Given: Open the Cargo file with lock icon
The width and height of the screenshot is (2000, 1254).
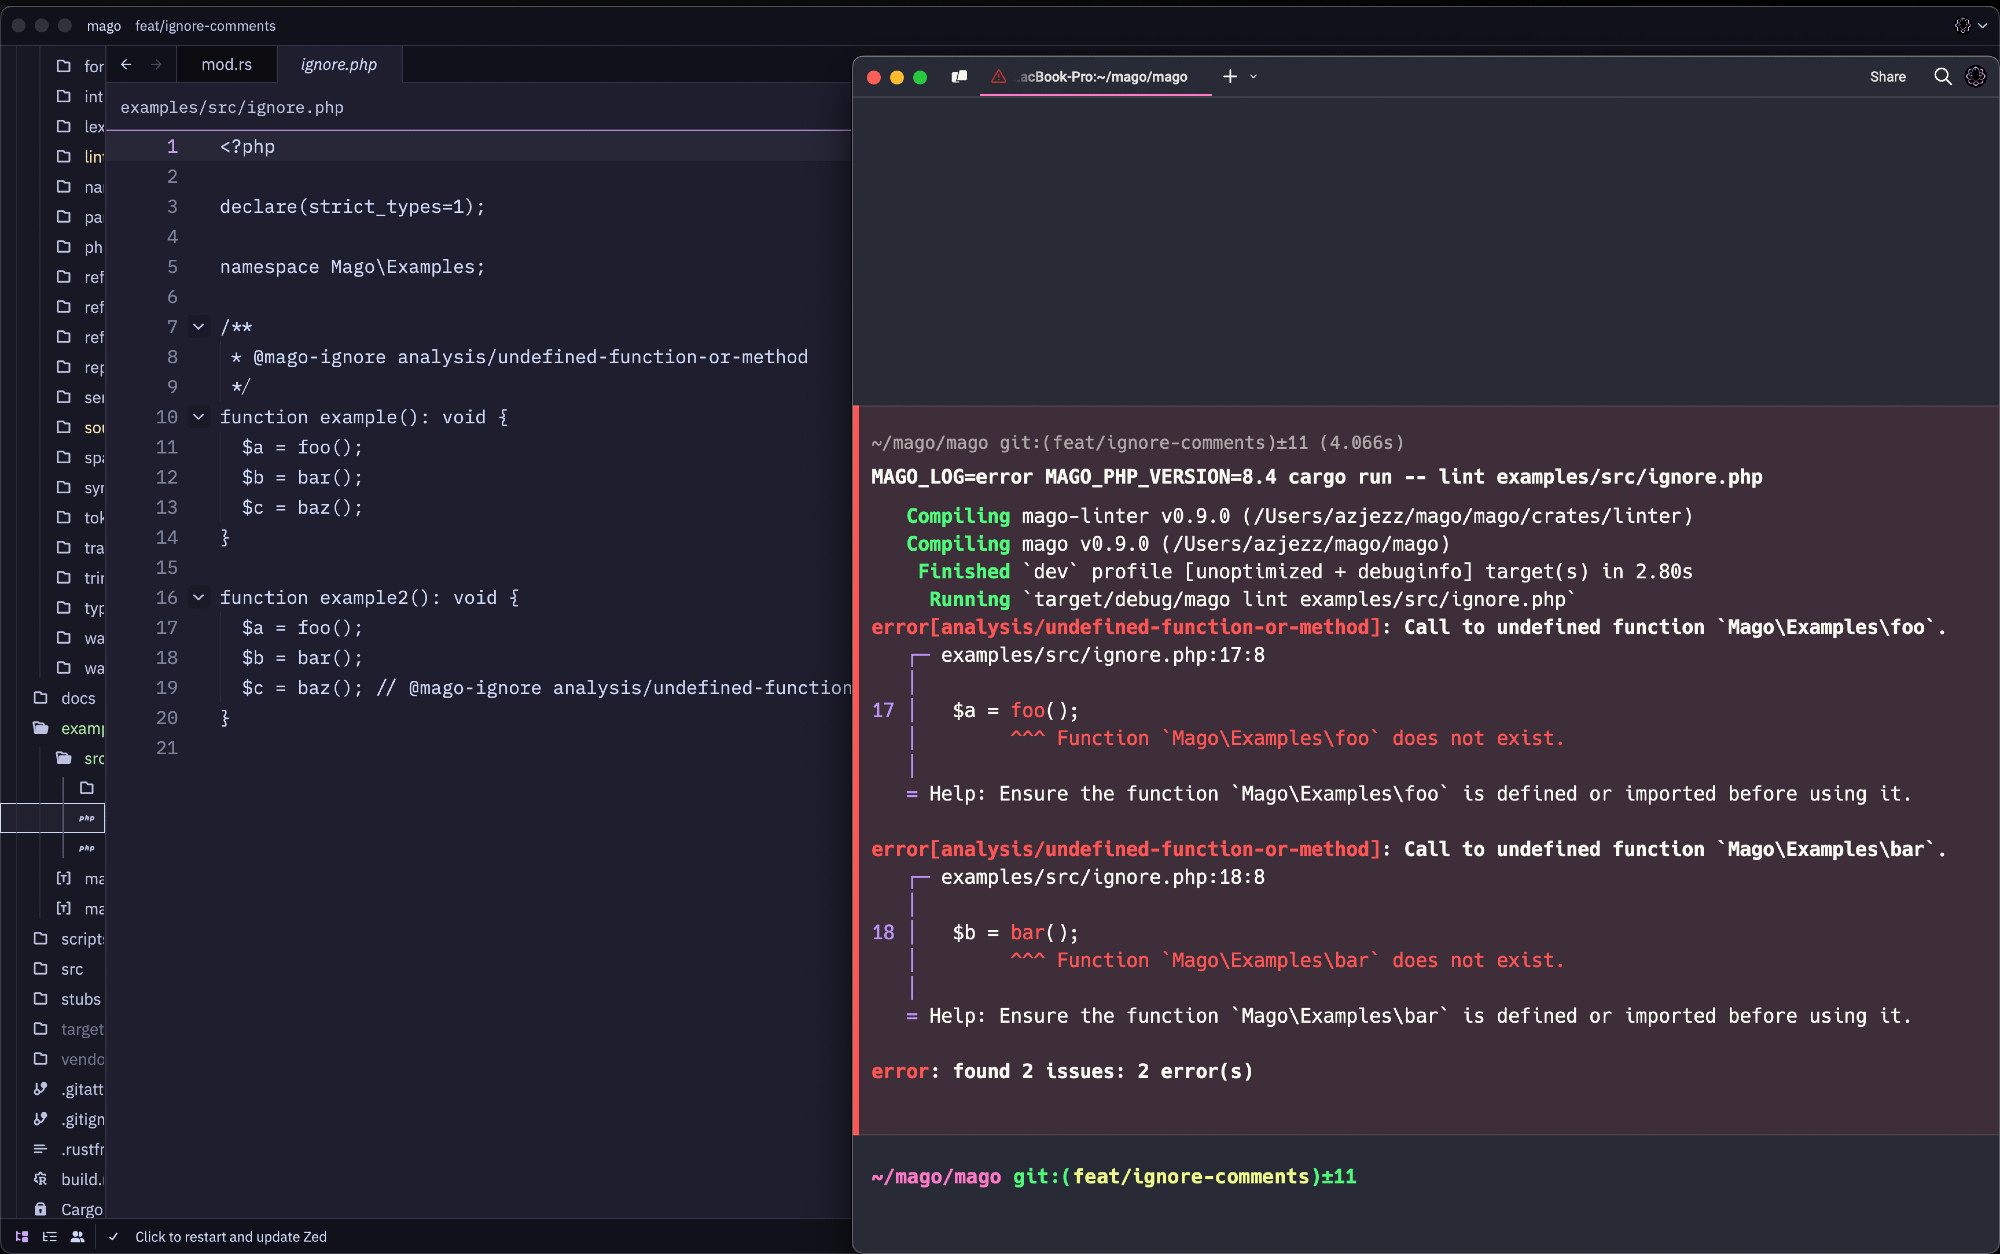Looking at the screenshot, I should tap(67, 1209).
